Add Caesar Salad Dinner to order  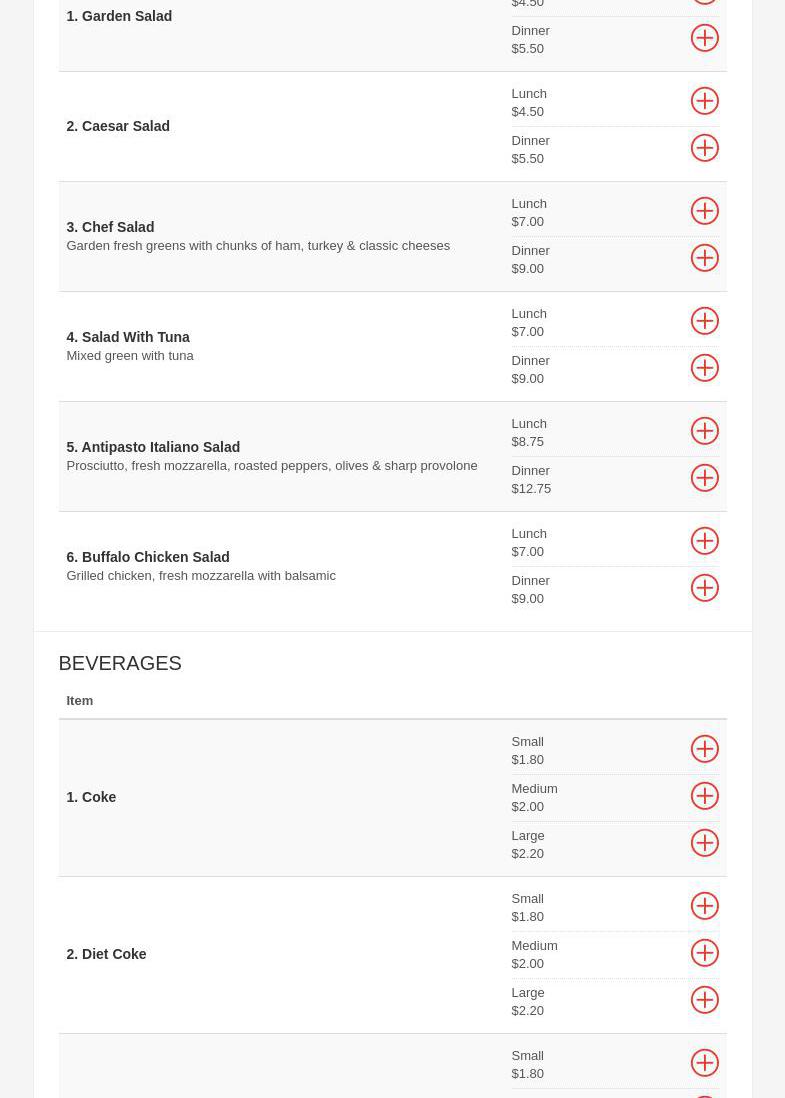pyautogui.click(x=704, y=148)
